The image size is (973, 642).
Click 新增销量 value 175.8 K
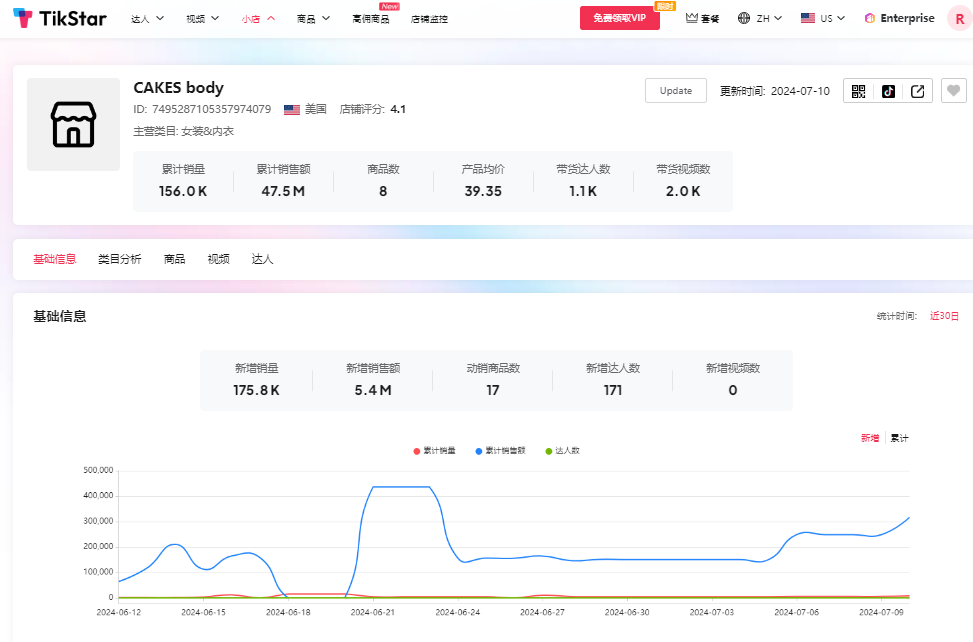click(256, 390)
